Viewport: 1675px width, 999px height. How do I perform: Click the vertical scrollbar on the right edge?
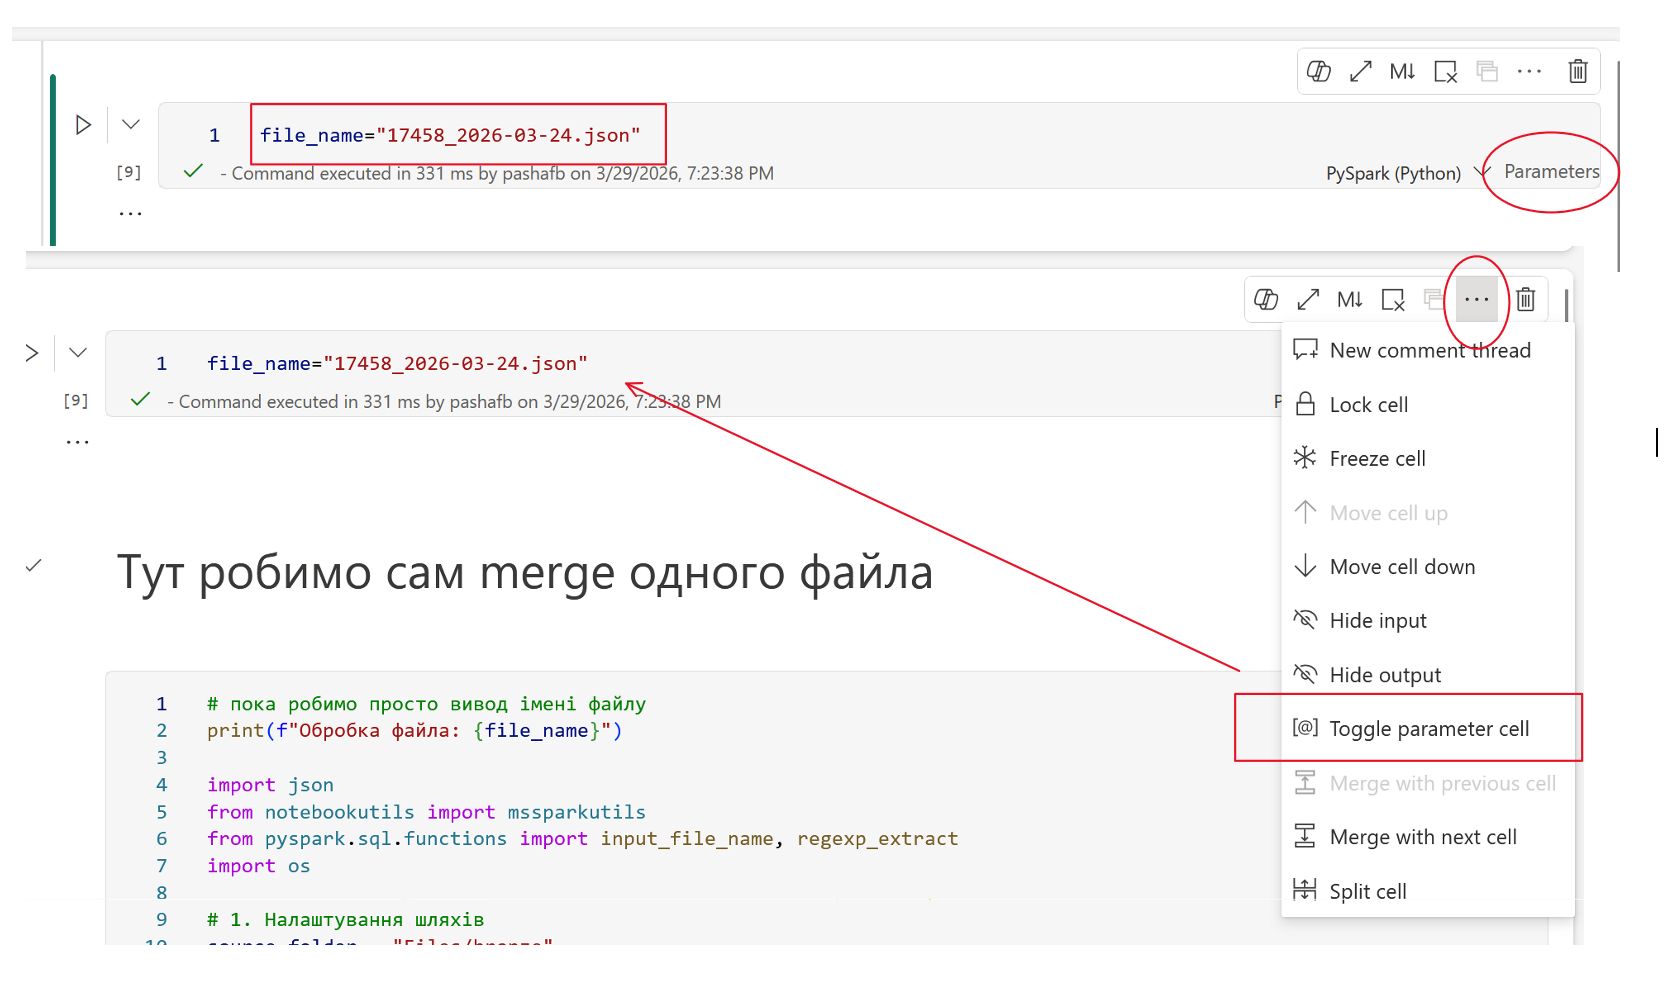click(1618, 165)
